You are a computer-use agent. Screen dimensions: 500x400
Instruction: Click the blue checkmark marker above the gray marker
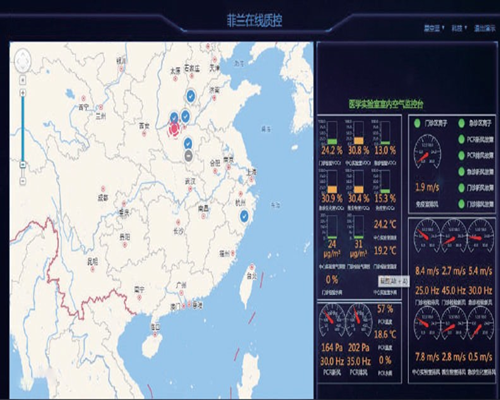[188, 144]
